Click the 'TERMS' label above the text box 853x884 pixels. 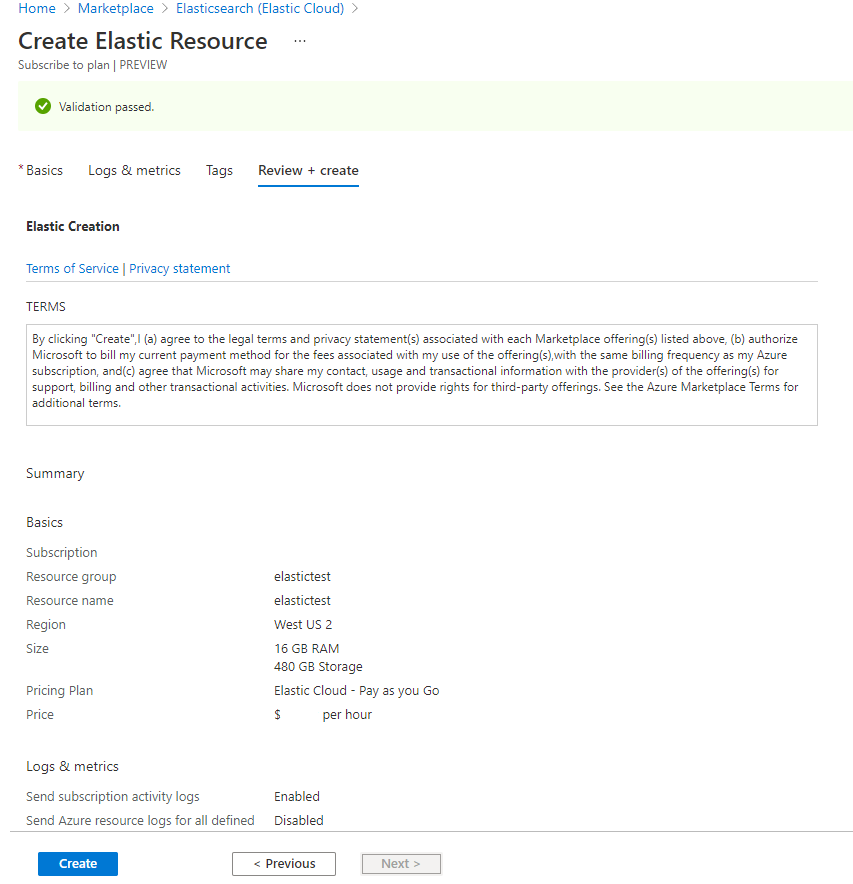(46, 307)
